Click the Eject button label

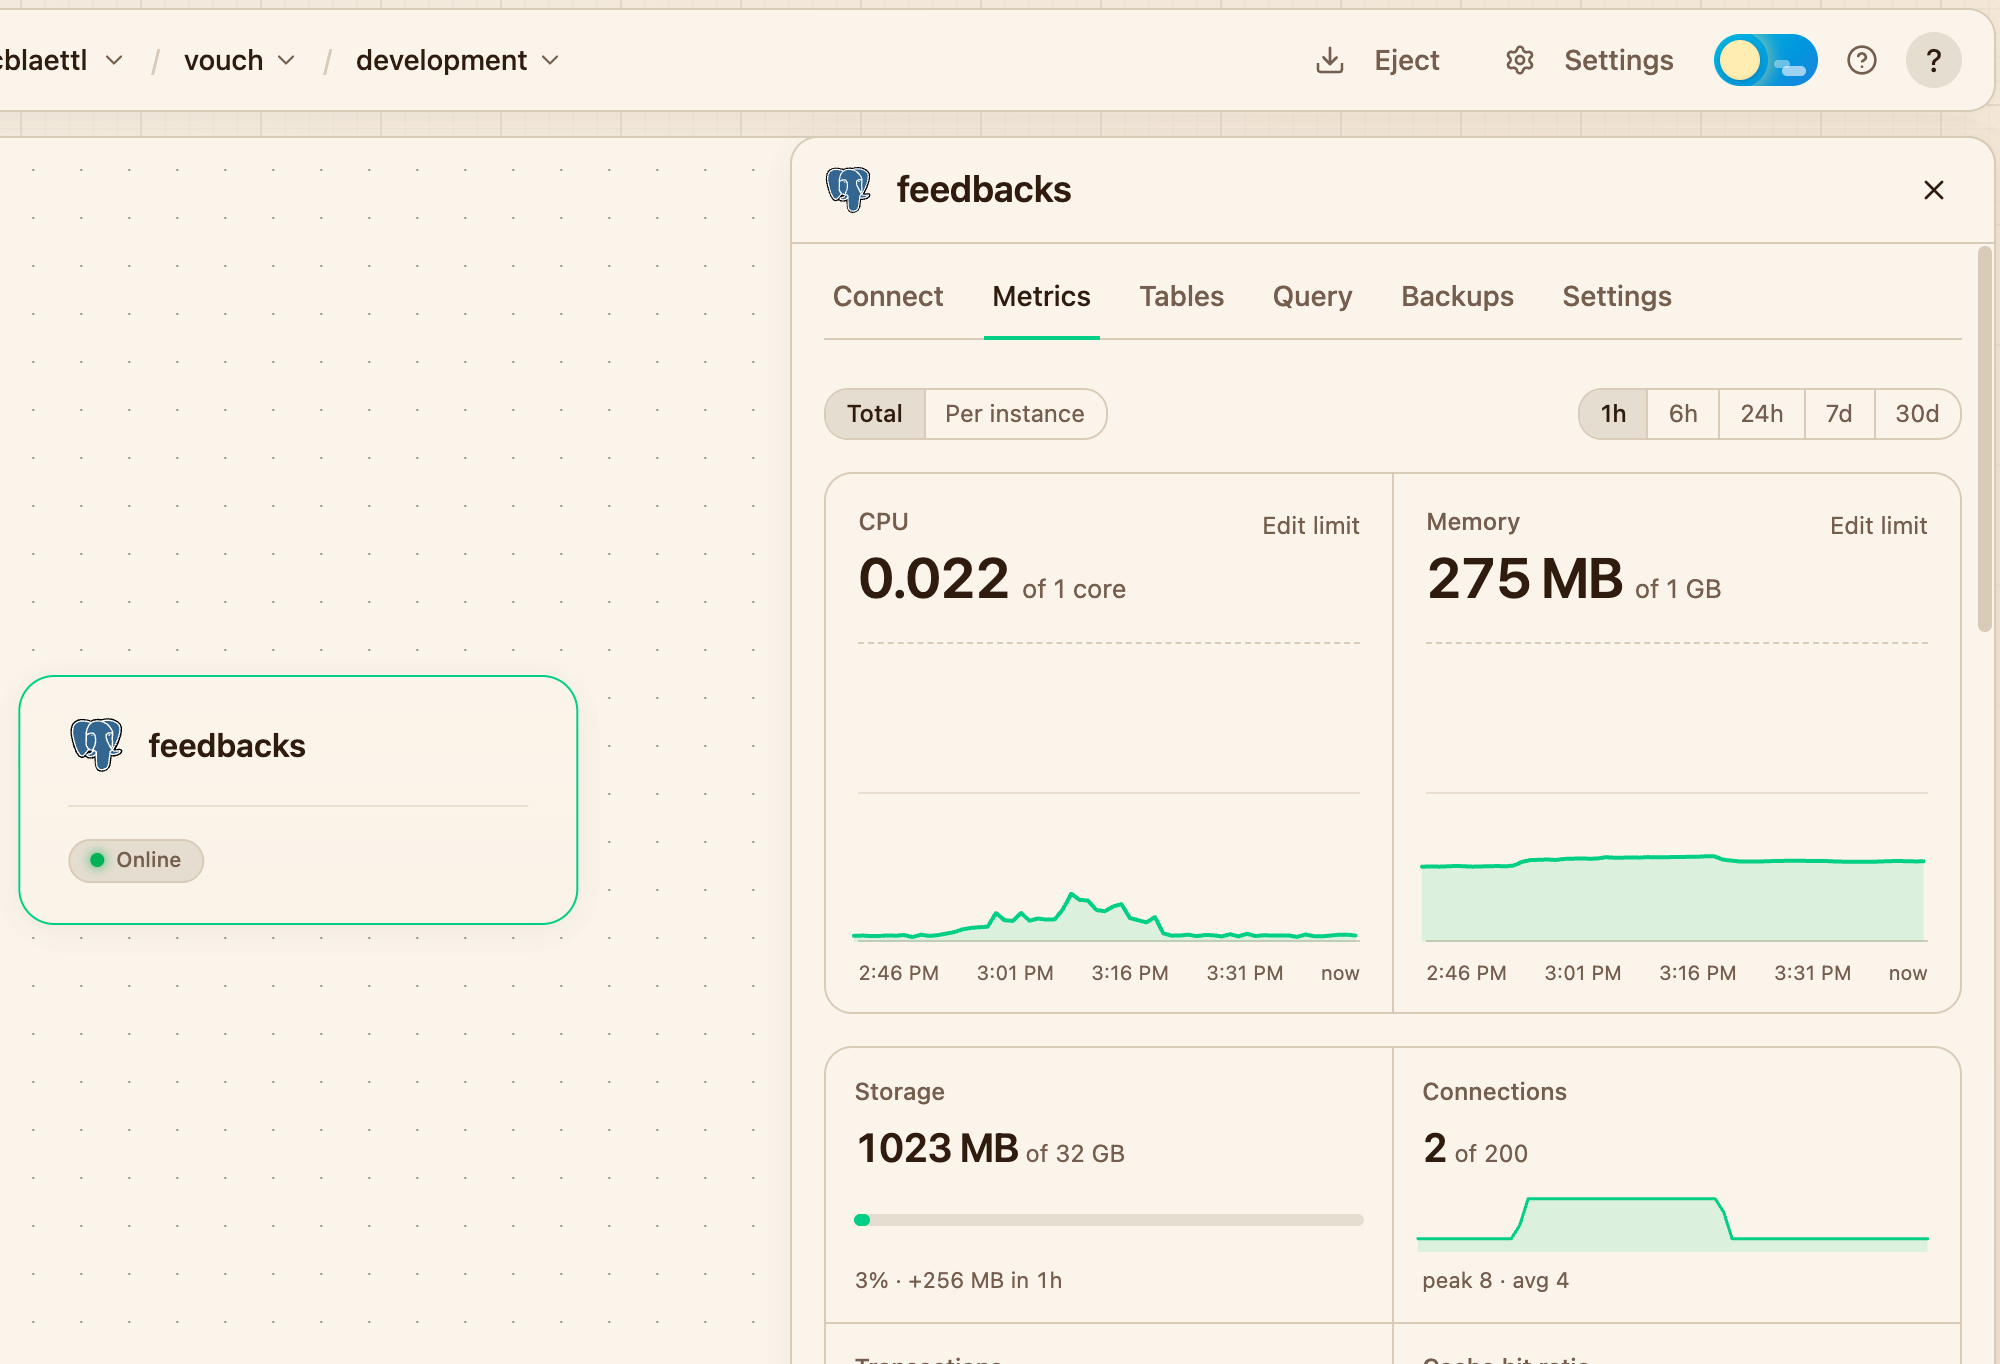(x=1406, y=61)
